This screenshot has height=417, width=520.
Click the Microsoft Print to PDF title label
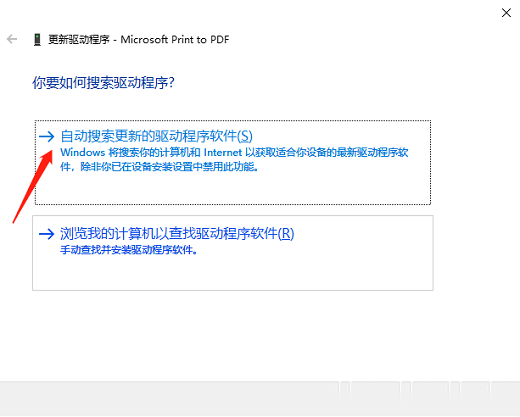[x=175, y=40]
